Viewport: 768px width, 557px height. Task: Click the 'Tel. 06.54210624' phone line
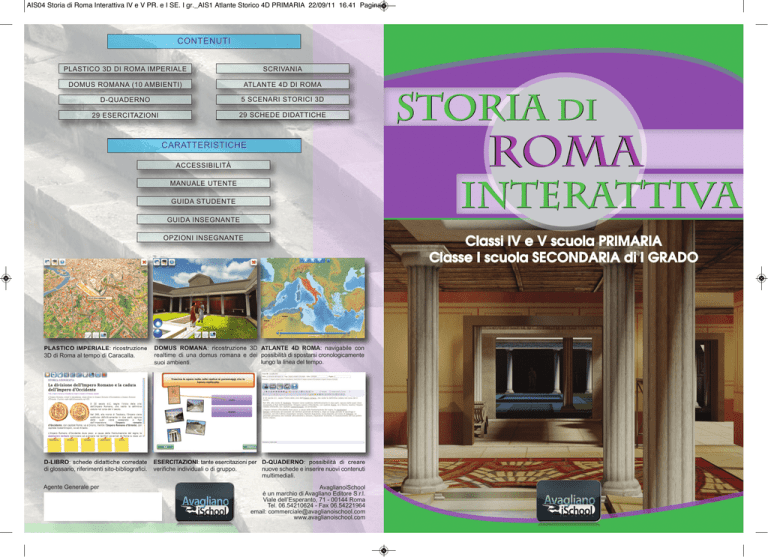[316, 506]
